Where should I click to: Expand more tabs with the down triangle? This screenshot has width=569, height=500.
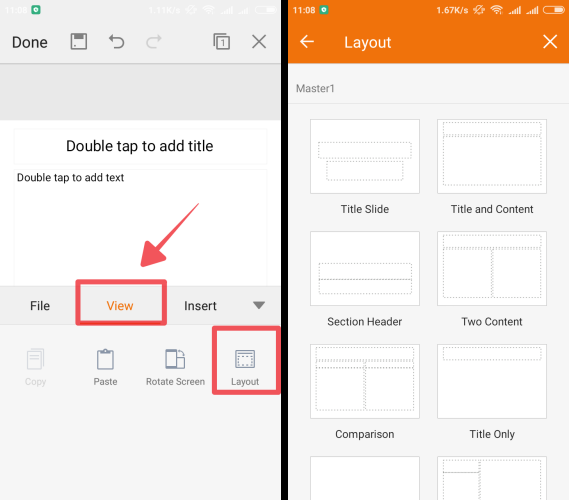pos(259,305)
